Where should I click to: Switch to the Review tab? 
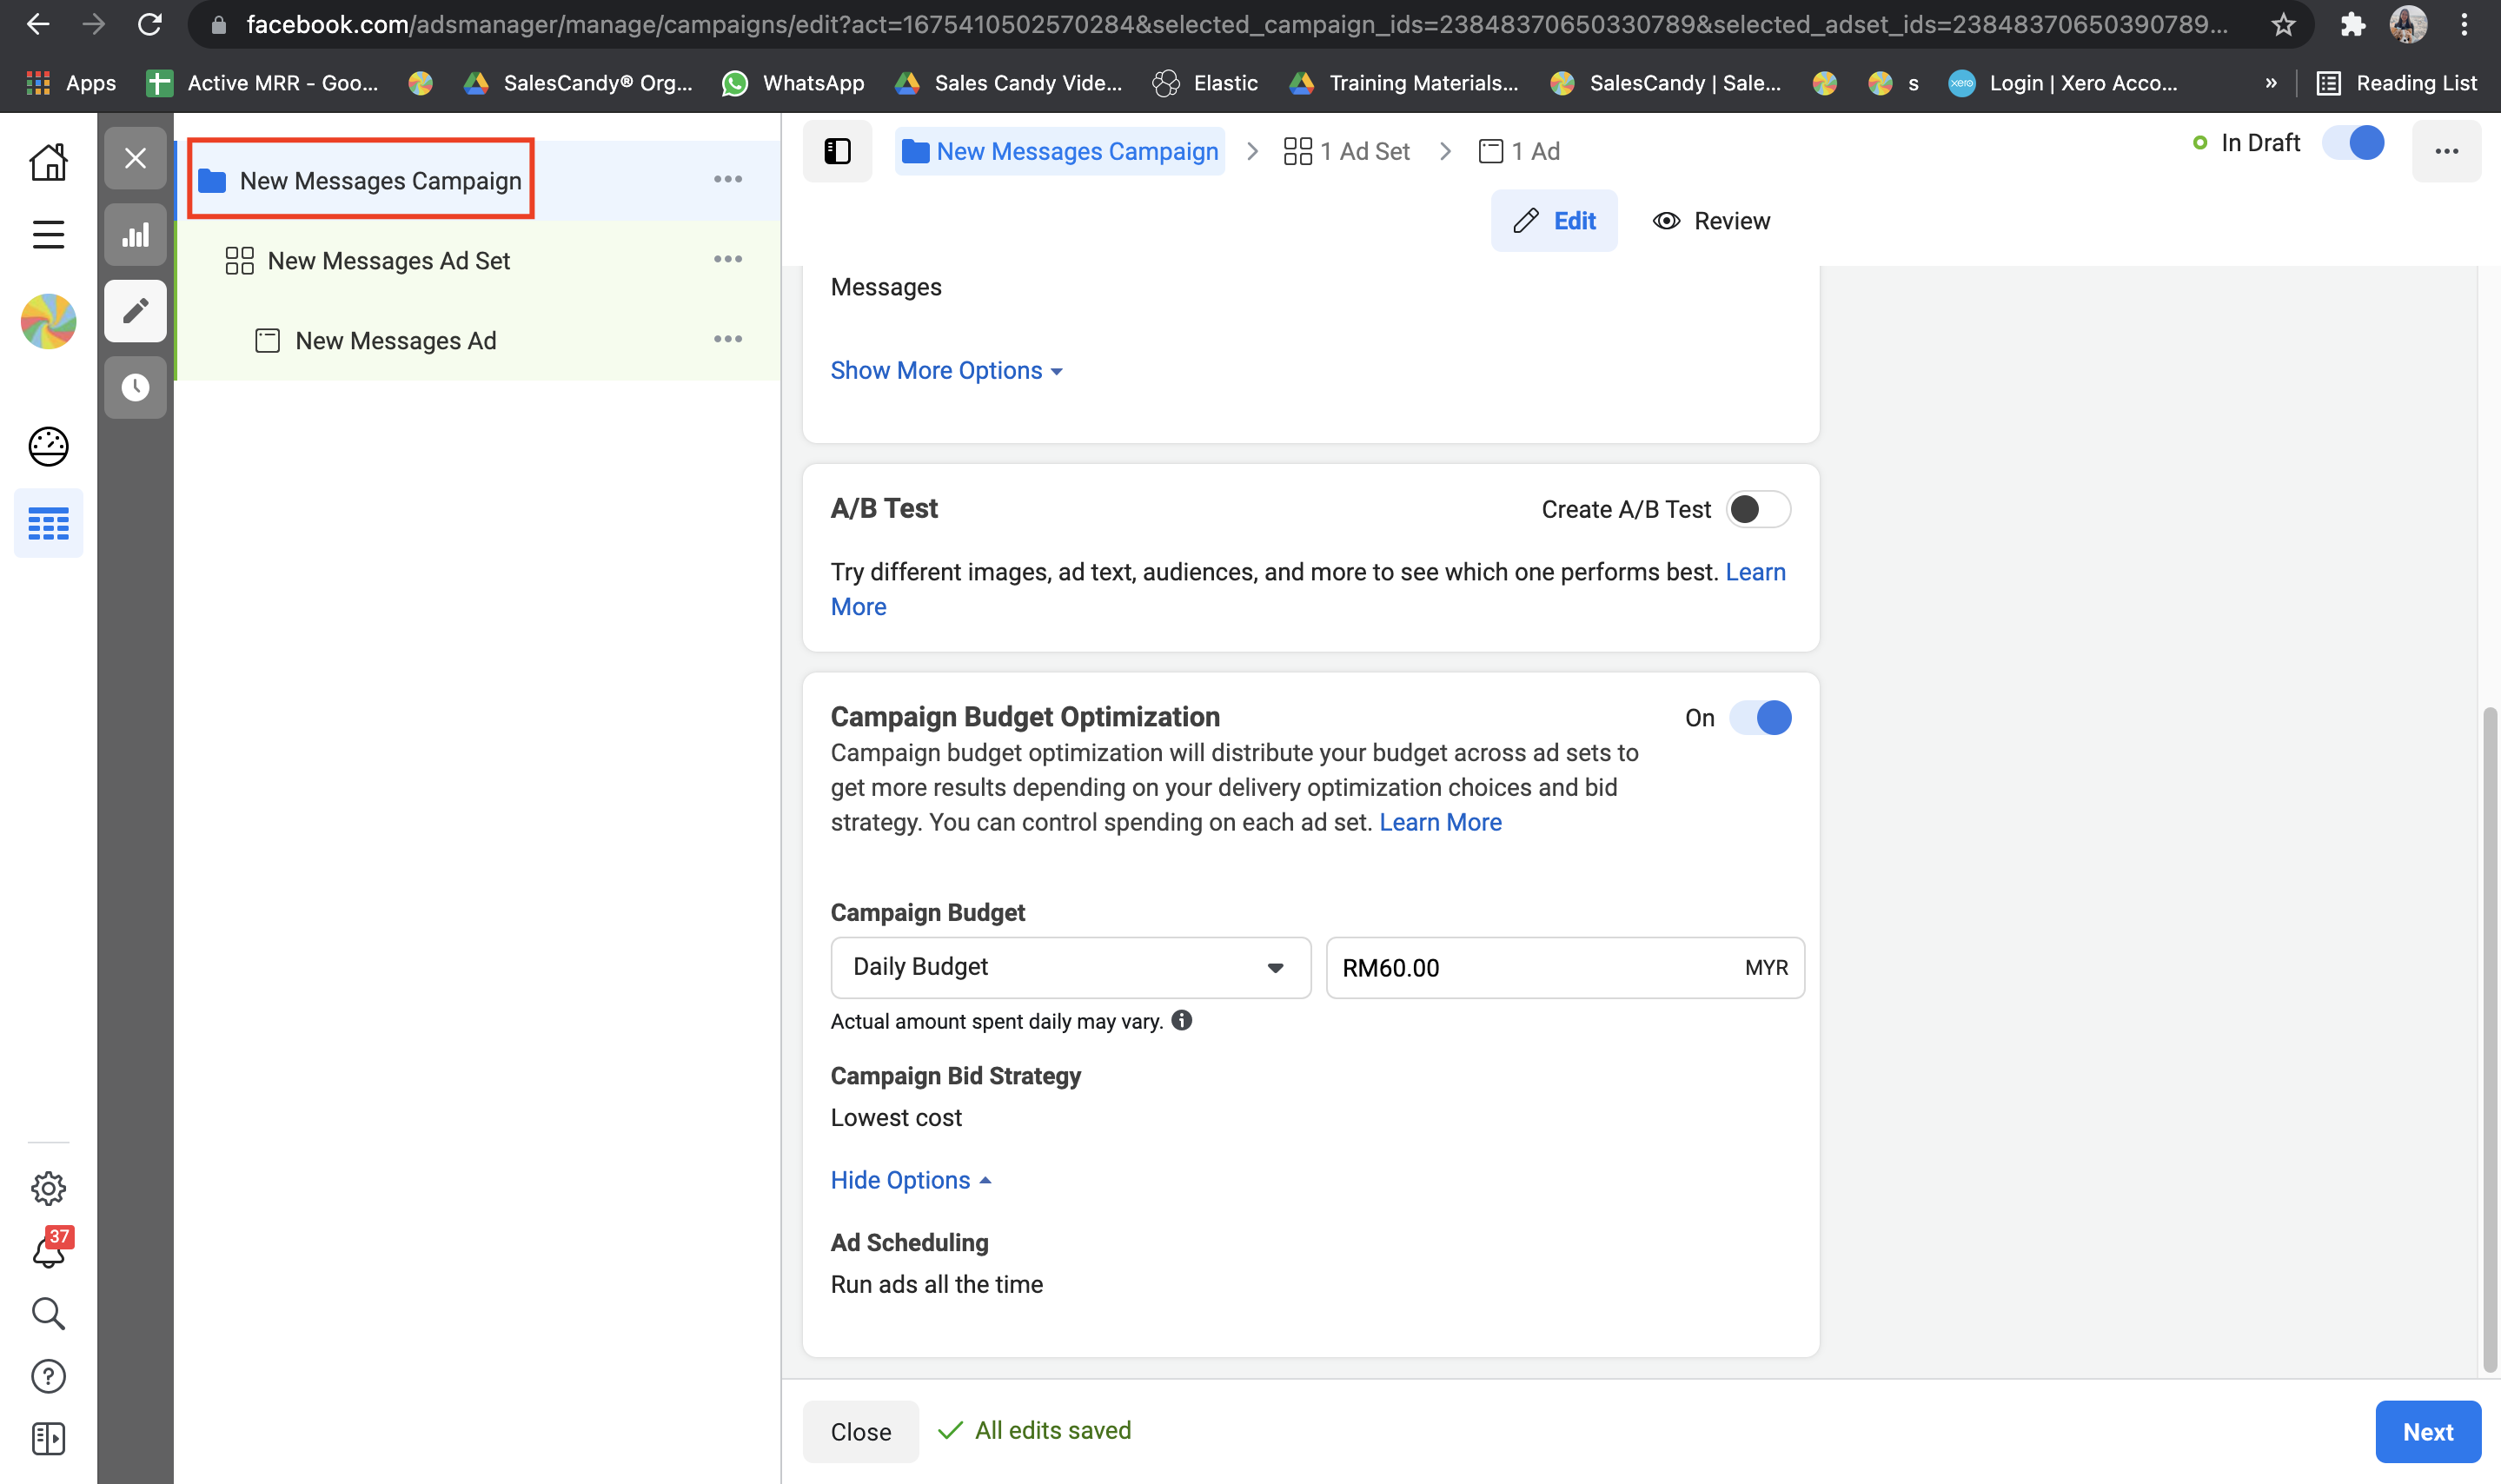click(1711, 221)
